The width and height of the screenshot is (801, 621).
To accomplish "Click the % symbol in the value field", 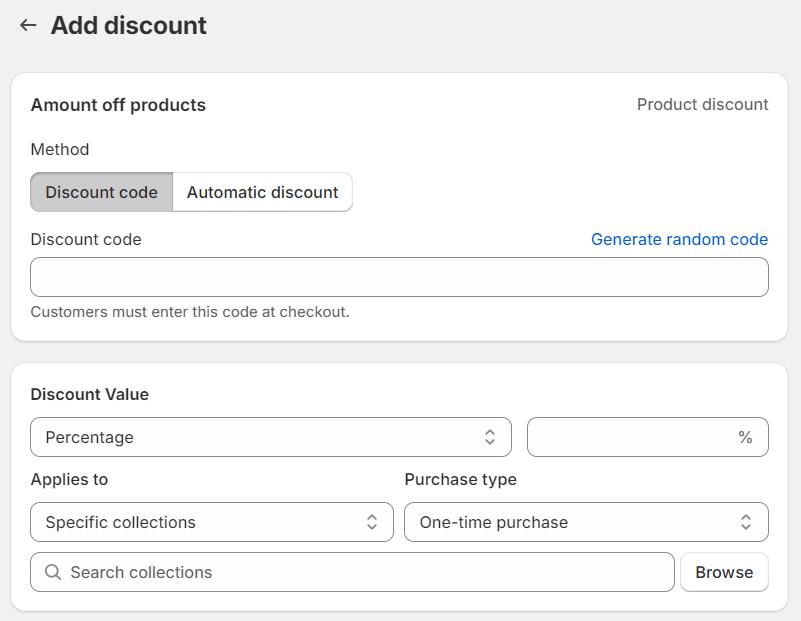I will tap(745, 437).
